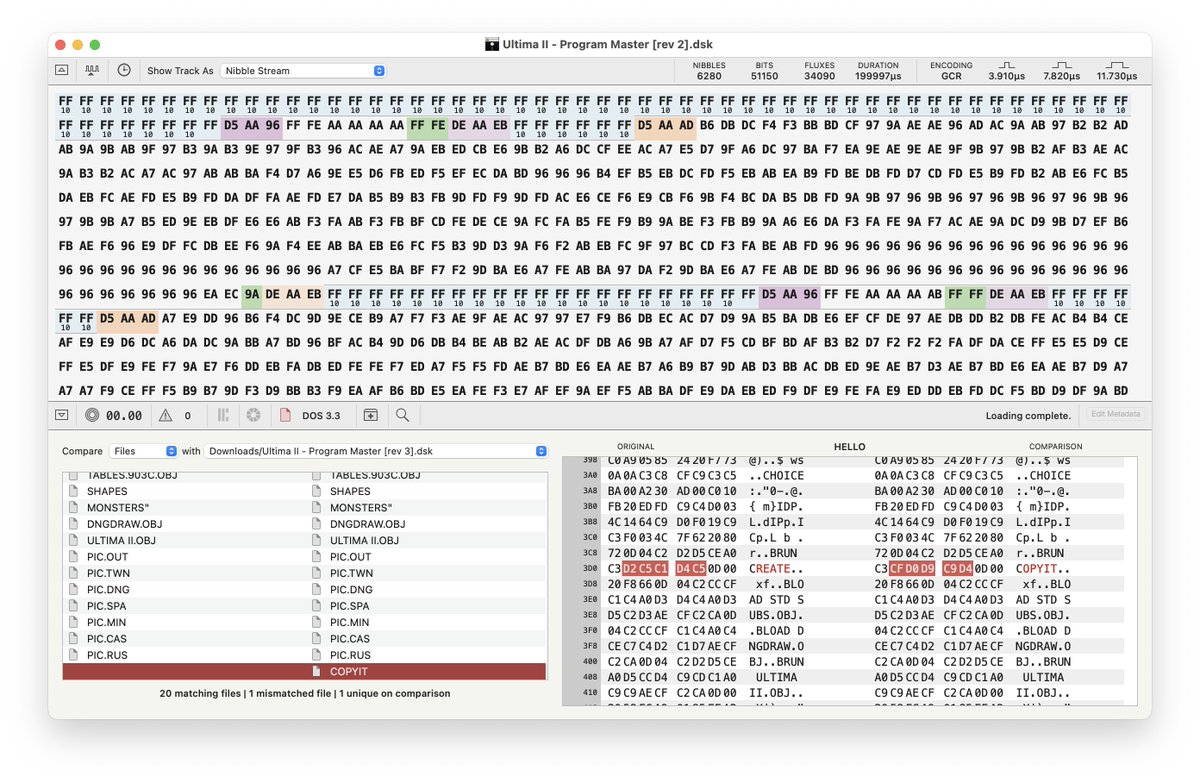Click the file icon beside original PIC.SPA

[x=73, y=606]
